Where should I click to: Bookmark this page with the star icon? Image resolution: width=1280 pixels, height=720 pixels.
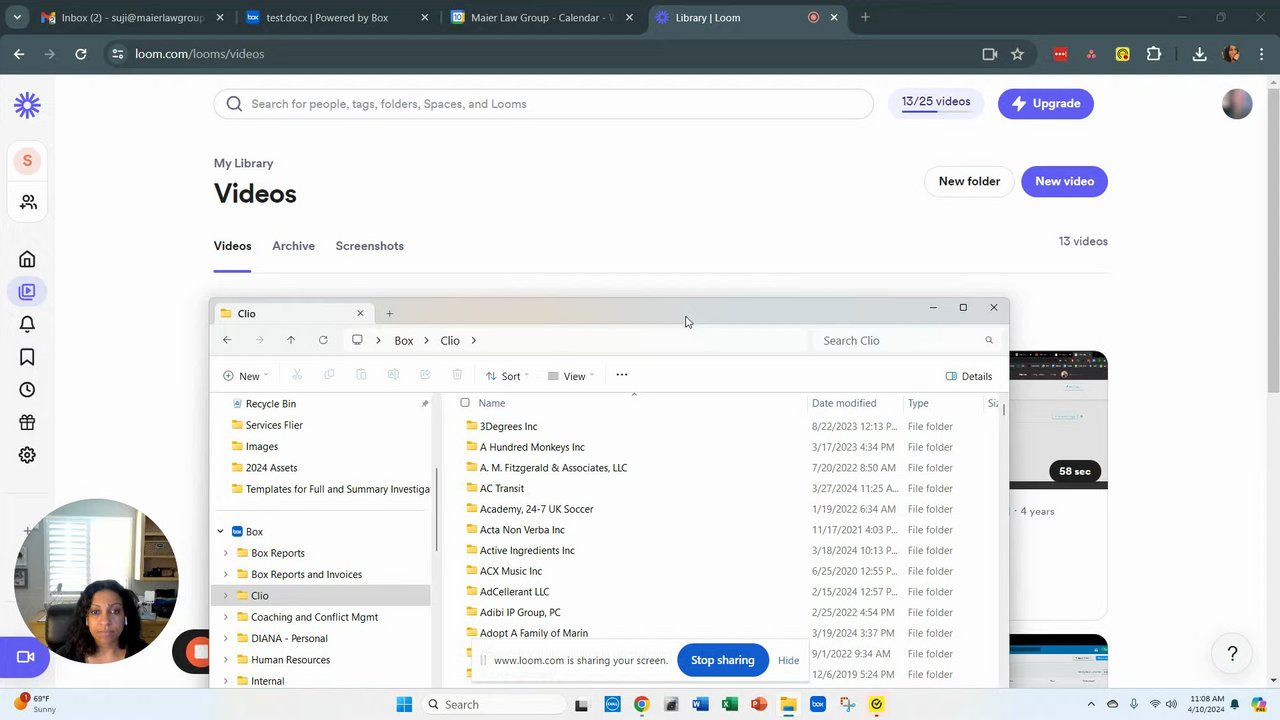pos(1017,54)
